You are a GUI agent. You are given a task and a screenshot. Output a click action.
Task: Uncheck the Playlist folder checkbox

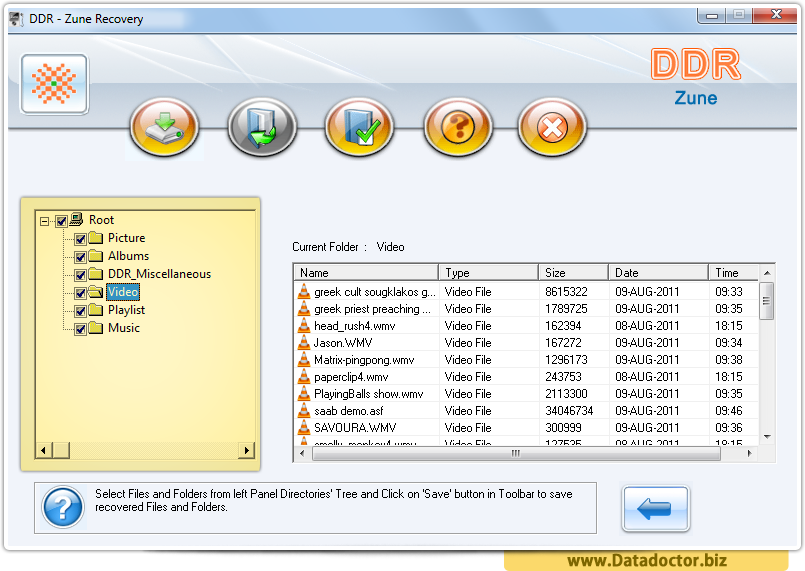[x=80, y=311]
